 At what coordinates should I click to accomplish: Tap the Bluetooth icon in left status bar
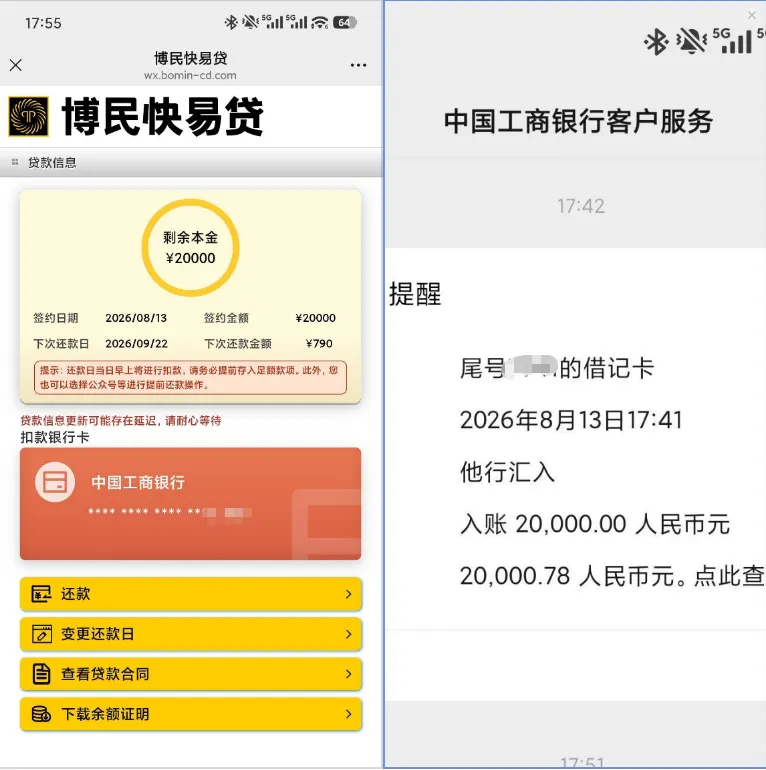coord(230,22)
